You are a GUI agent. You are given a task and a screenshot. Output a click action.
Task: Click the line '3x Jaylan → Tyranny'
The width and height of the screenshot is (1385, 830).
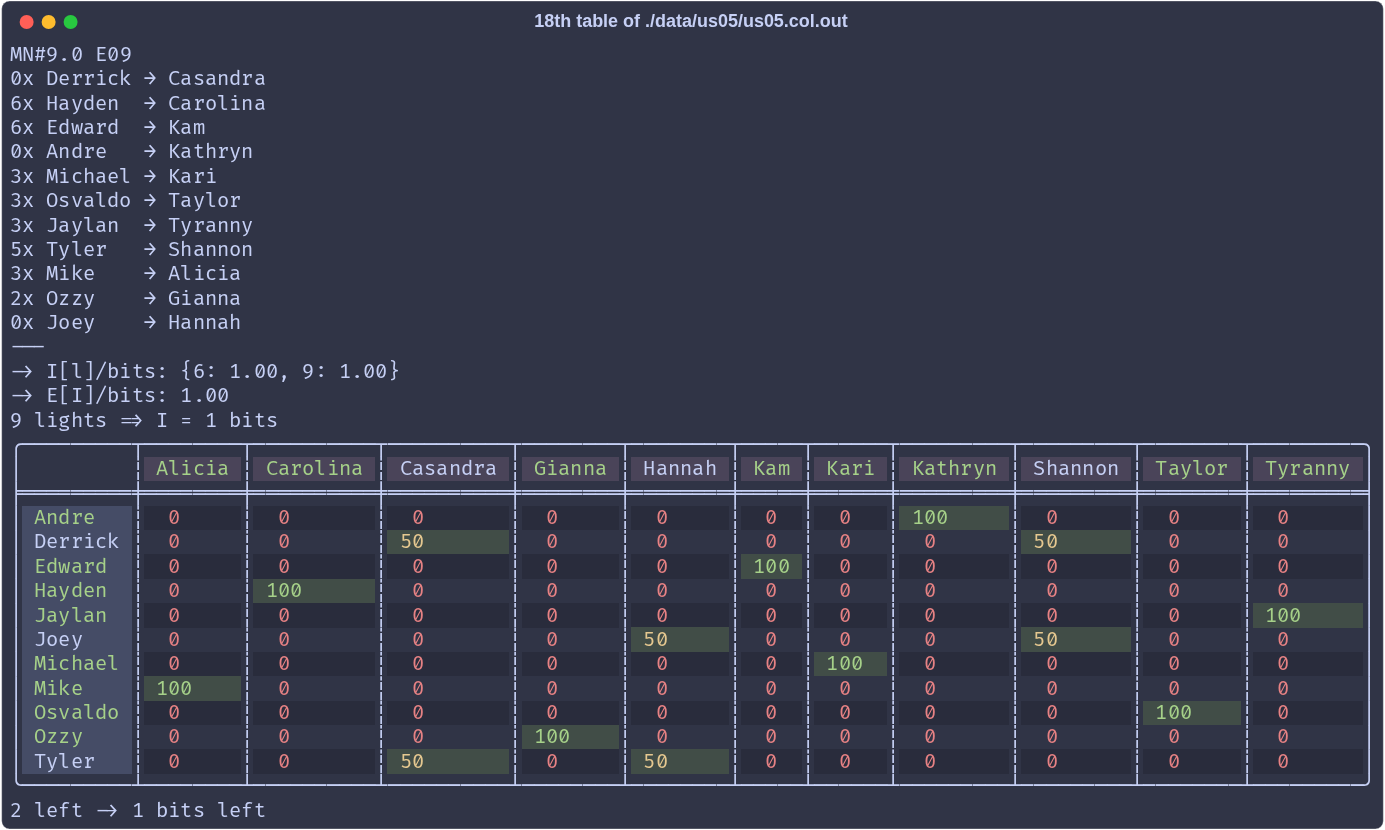(x=132, y=225)
